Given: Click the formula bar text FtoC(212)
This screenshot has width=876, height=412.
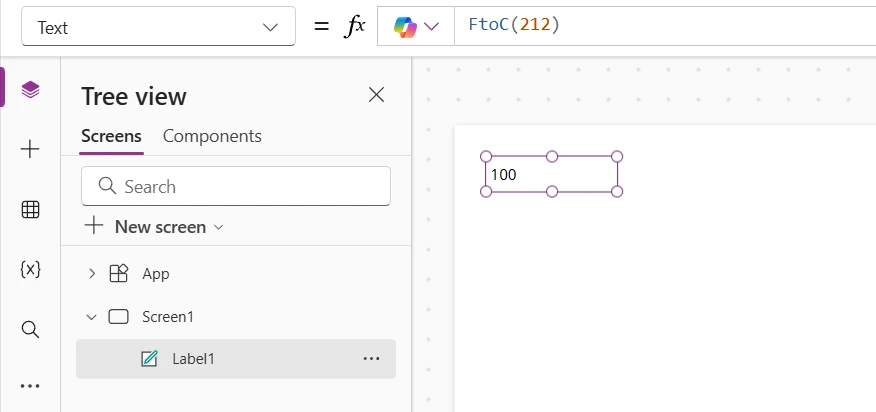Looking at the screenshot, I should coord(513,26).
